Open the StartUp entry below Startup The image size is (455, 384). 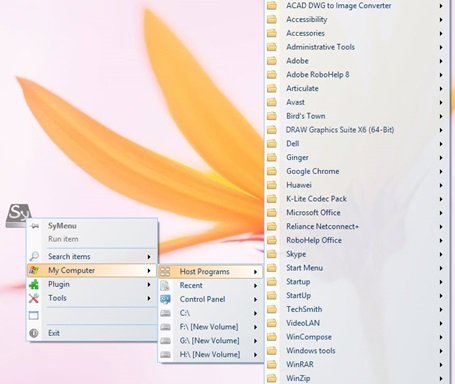(356, 296)
